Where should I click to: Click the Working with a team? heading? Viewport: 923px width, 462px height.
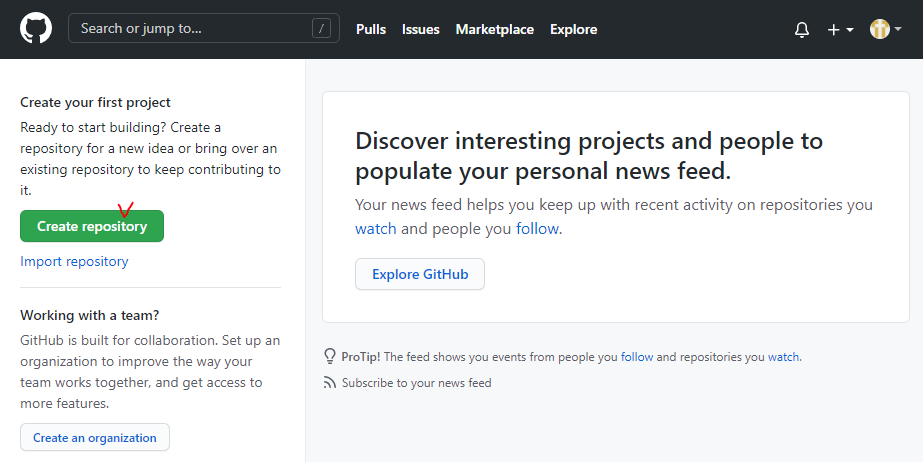click(89, 315)
